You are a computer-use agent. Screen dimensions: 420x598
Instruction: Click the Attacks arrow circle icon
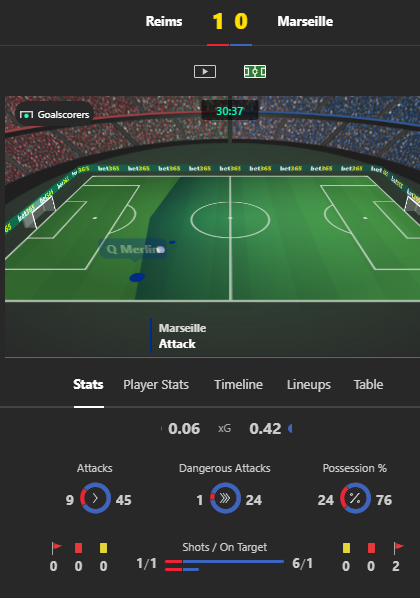point(95,498)
